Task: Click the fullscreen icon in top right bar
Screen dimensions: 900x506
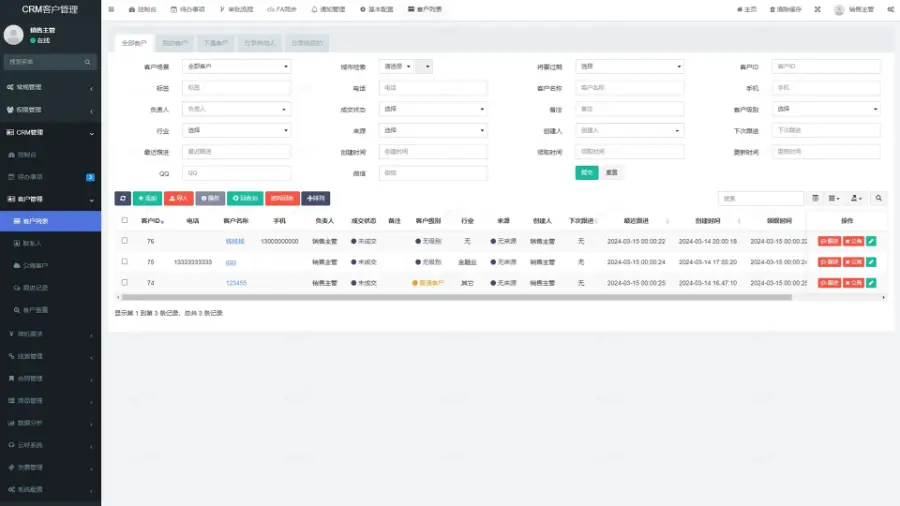Action: pos(817,9)
